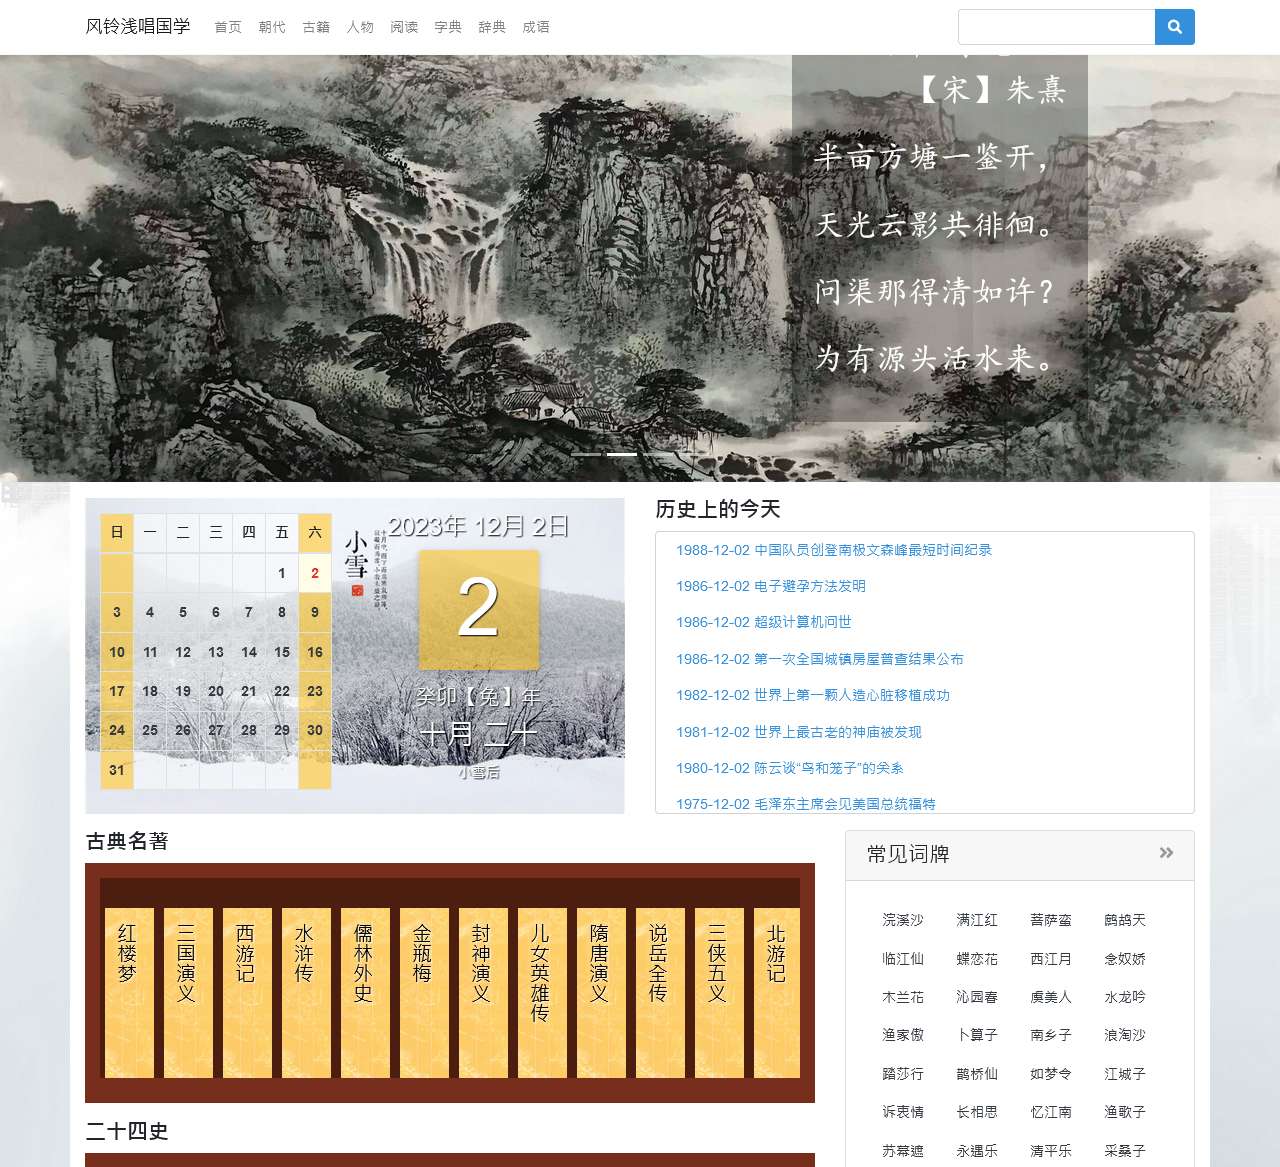
Task: Open the 蝶恋花 cipai link
Action: pyautogui.click(x=977, y=959)
